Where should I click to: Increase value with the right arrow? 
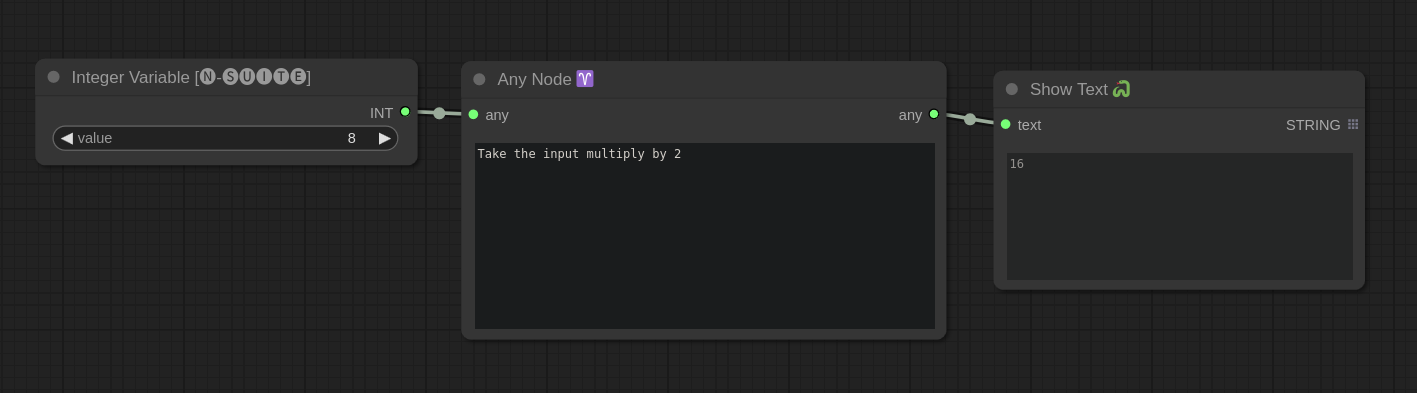tap(384, 138)
